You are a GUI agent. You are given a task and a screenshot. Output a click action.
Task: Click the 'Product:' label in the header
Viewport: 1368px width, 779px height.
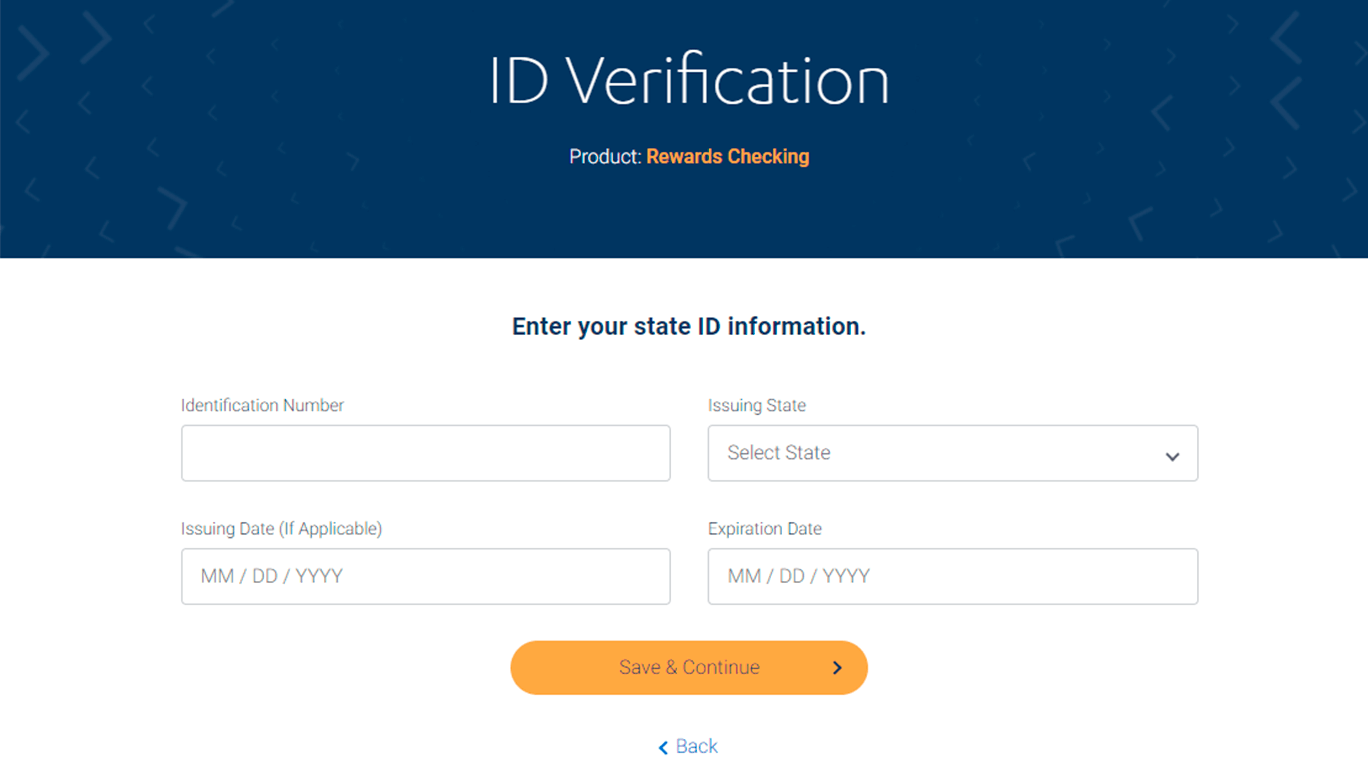pyautogui.click(x=605, y=156)
